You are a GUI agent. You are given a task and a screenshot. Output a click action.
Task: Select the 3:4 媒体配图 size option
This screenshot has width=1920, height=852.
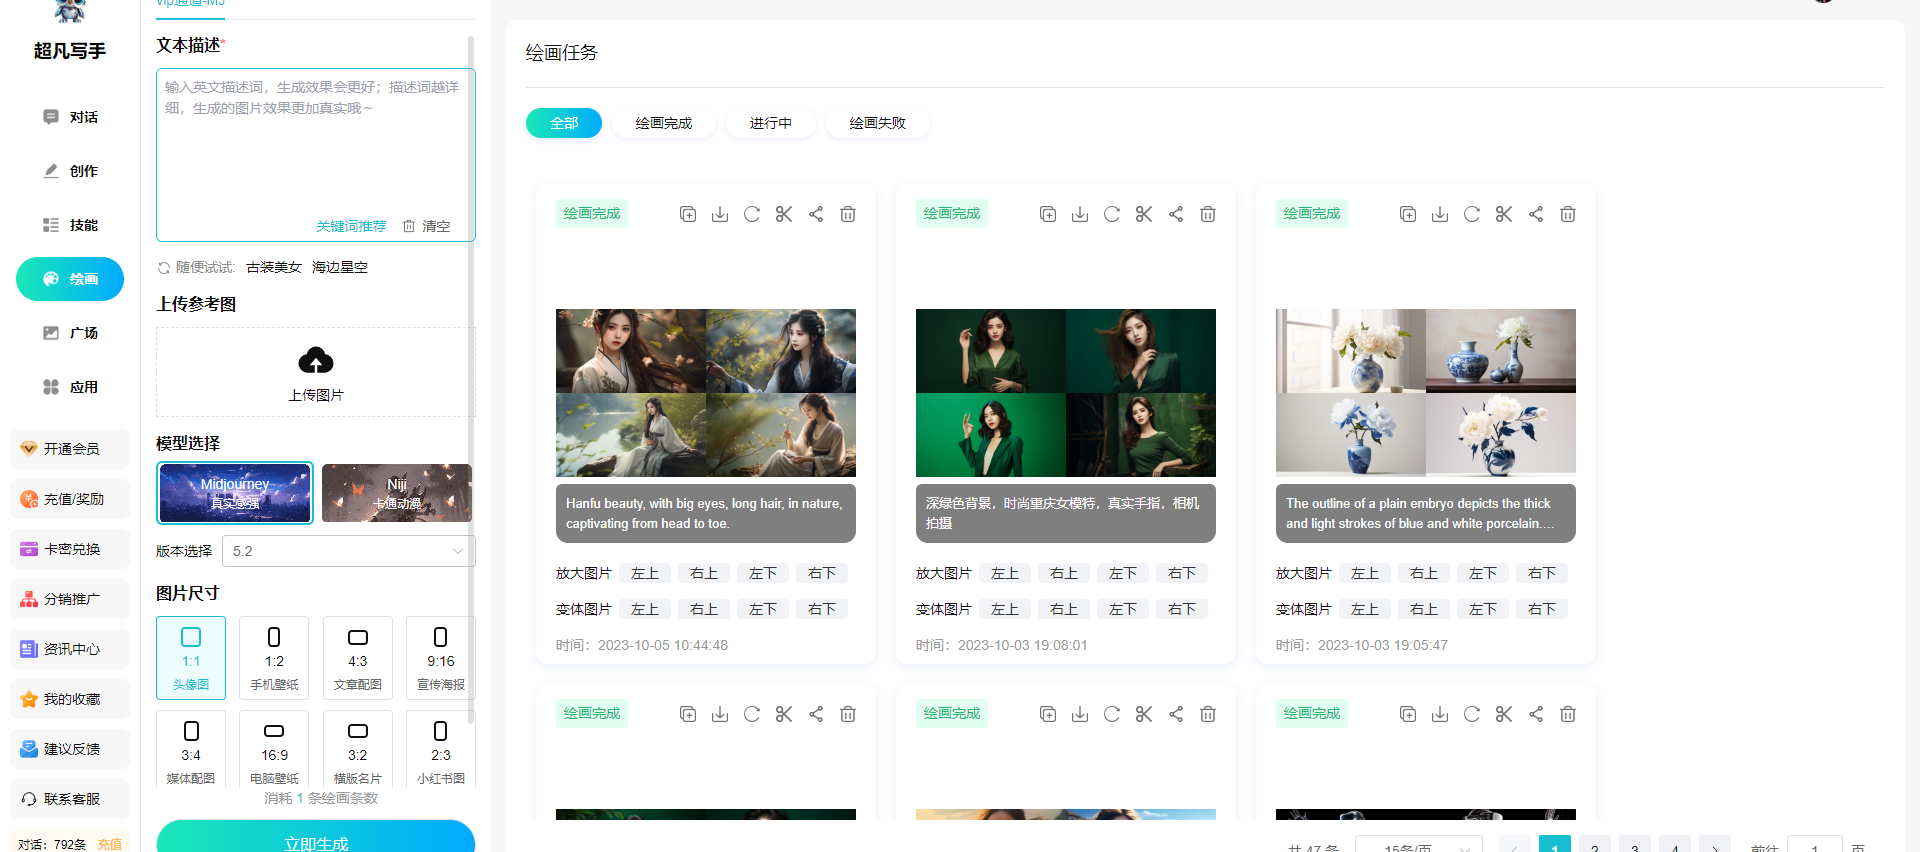(191, 750)
